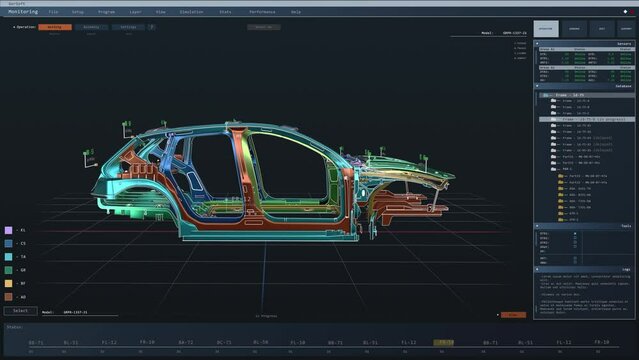Image resolution: width=639 pixels, height=360 pixels.
Task: Click the brown legend swatch at bottom
Action: tap(9, 297)
